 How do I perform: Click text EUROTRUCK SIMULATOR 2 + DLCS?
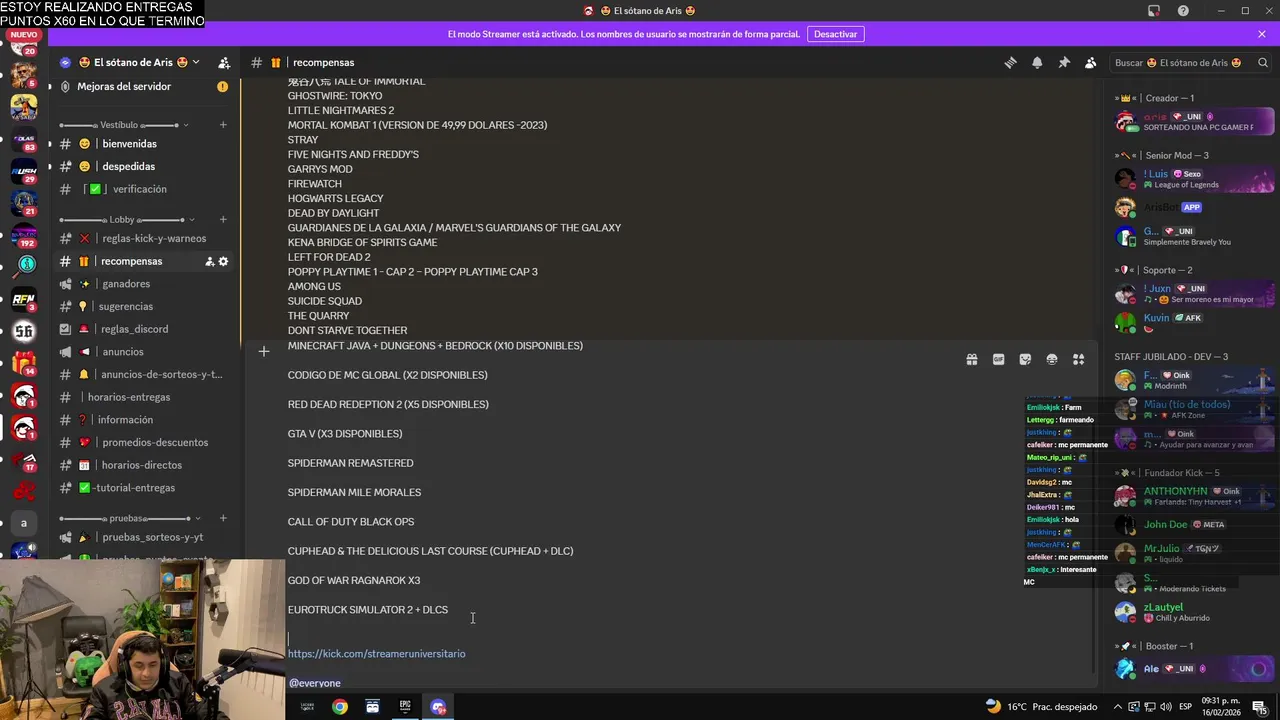point(368,610)
